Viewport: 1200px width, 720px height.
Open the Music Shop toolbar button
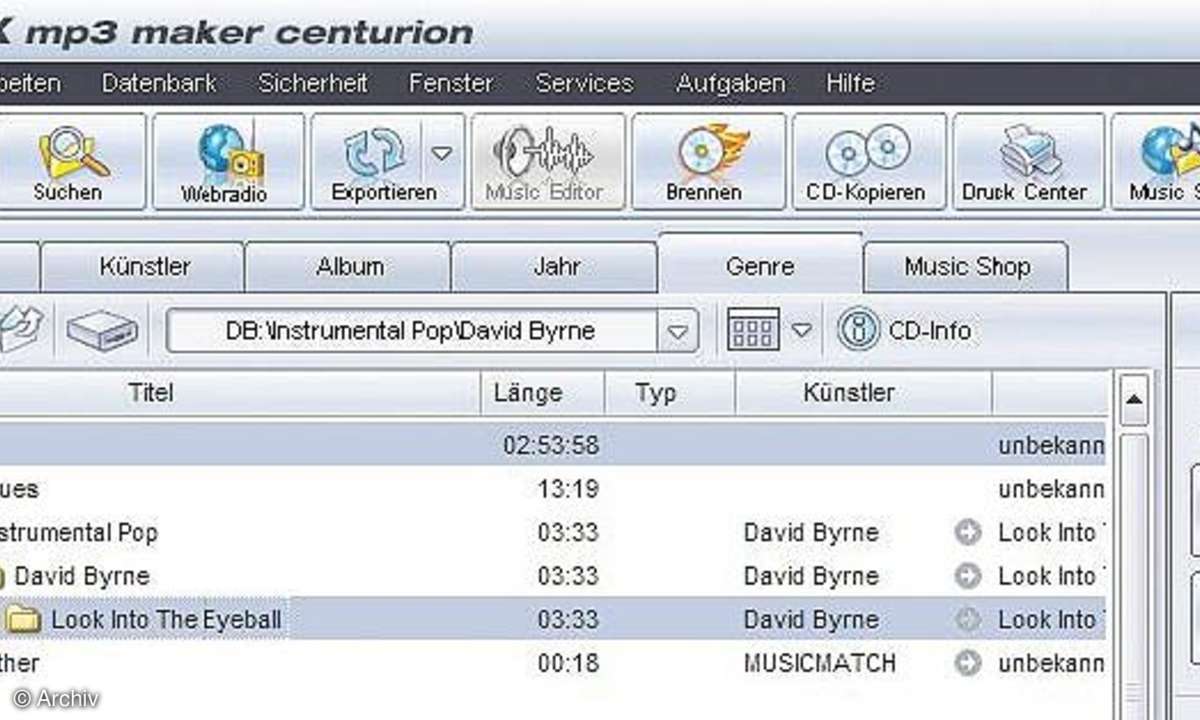point(1156,162)
